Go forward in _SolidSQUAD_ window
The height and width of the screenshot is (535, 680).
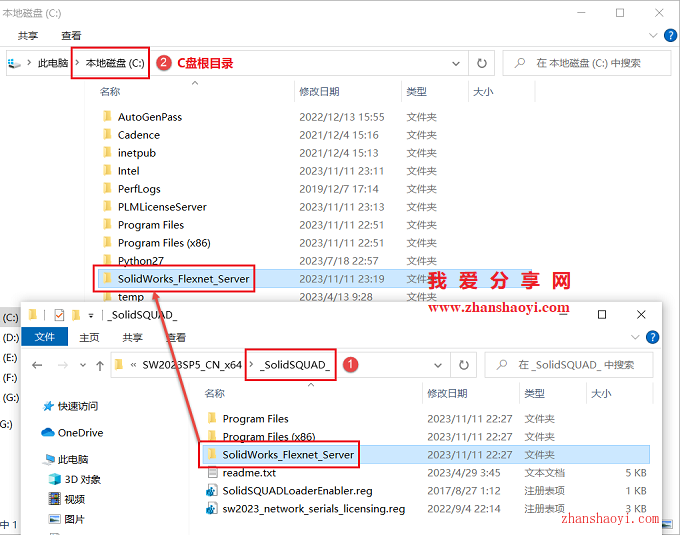[x=63, y=365]
